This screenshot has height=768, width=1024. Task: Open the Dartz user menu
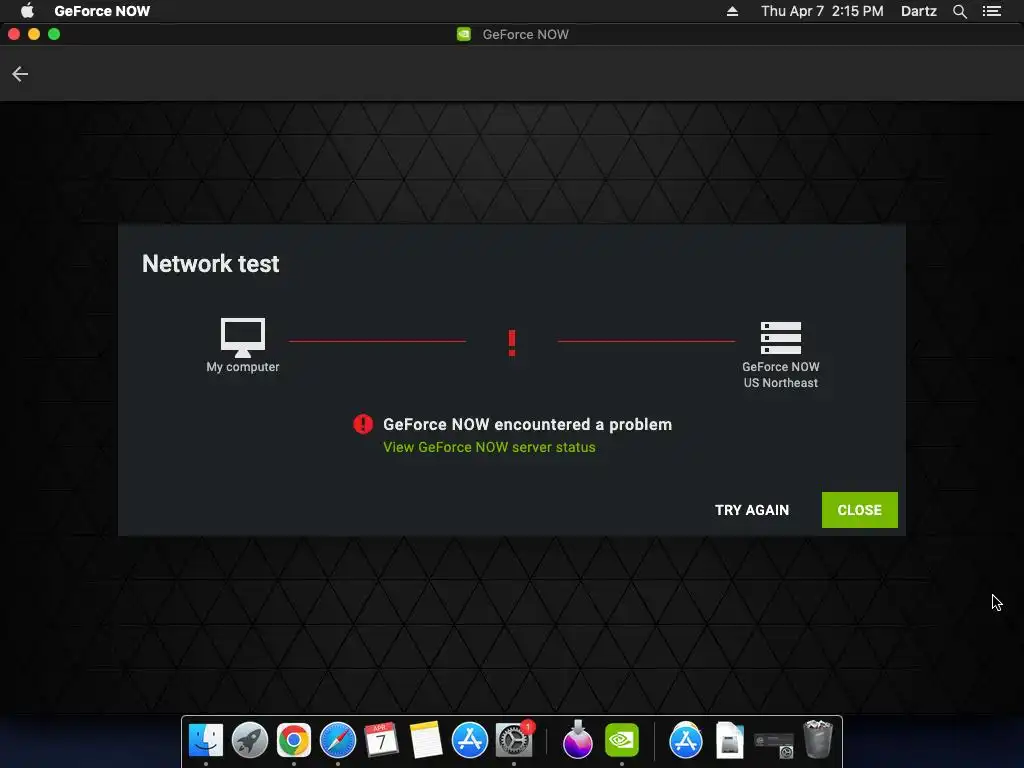pos(919,11)
